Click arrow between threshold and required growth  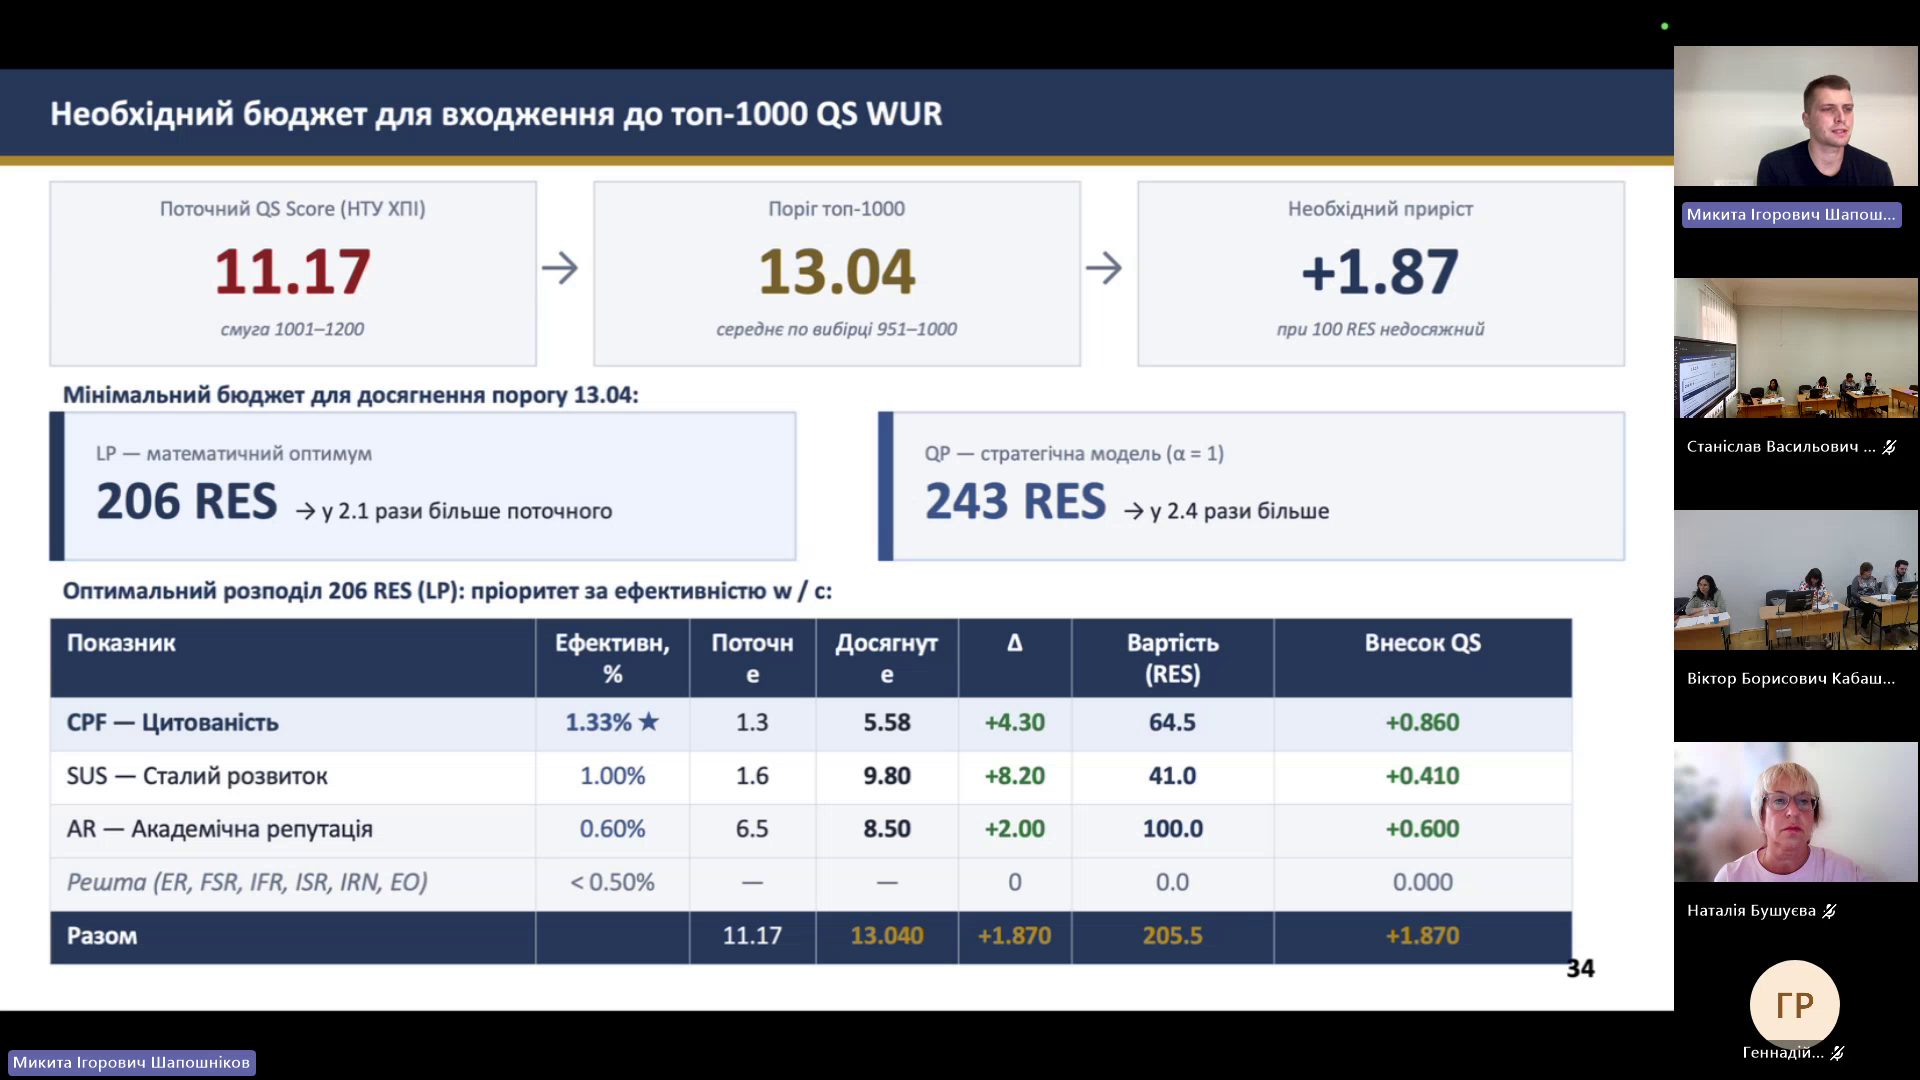(1104, 268)
